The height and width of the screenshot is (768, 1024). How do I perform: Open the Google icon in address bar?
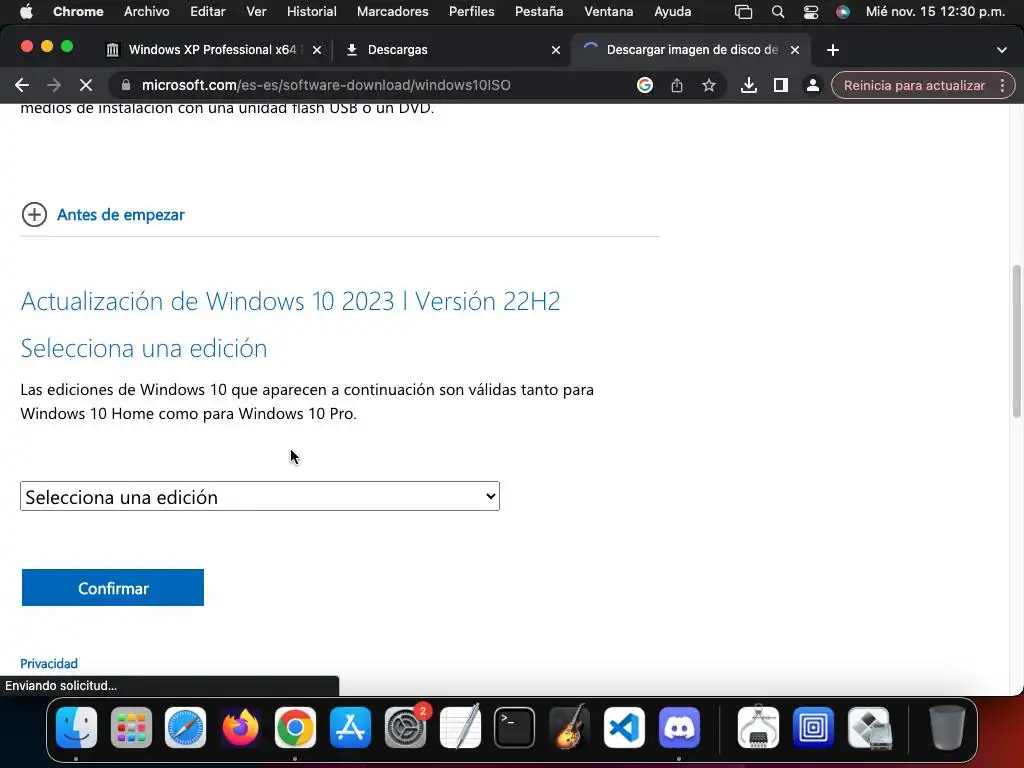645,86
